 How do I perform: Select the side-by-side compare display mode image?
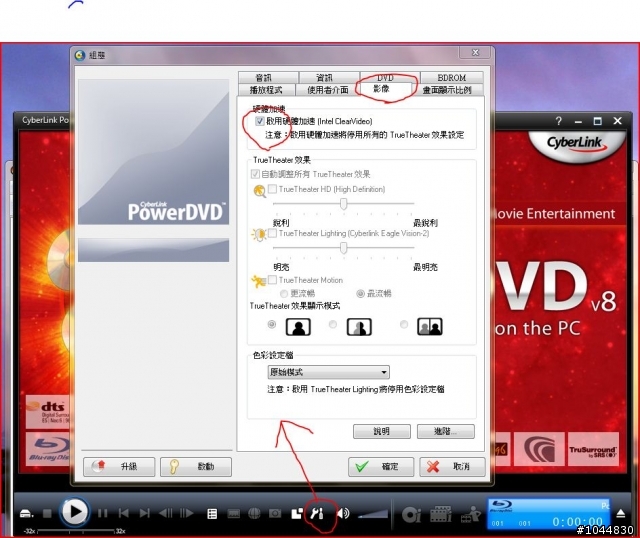(430, 327)
